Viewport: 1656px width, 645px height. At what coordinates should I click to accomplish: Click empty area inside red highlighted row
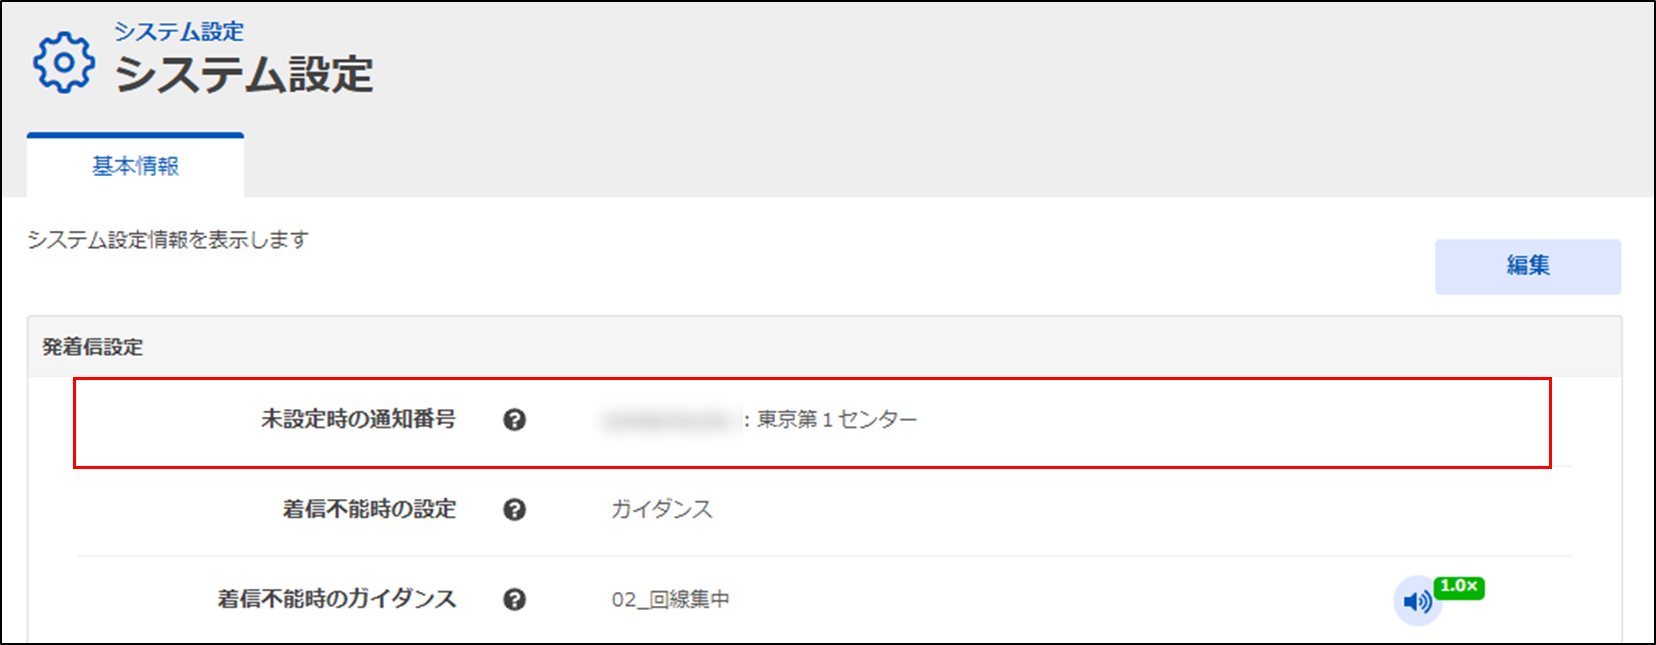pos(1230,422)
